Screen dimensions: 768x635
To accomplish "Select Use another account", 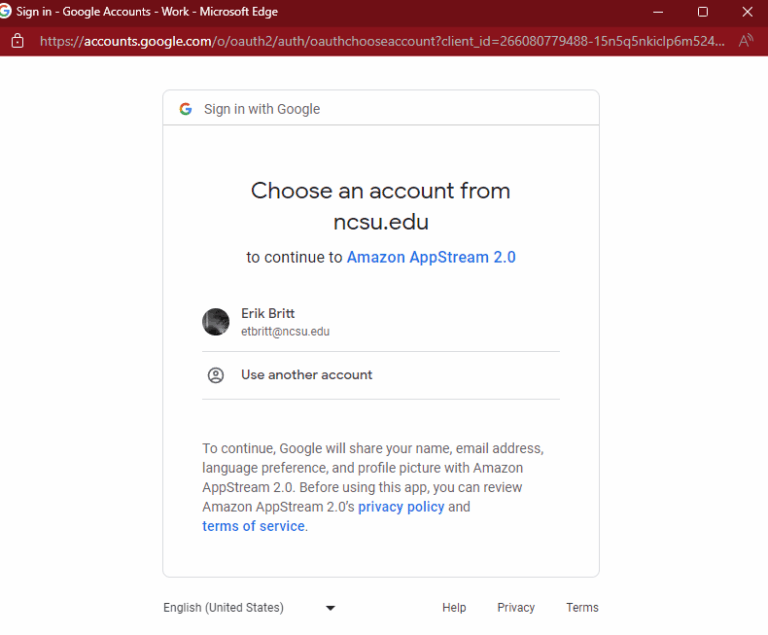I will (306, 375).
